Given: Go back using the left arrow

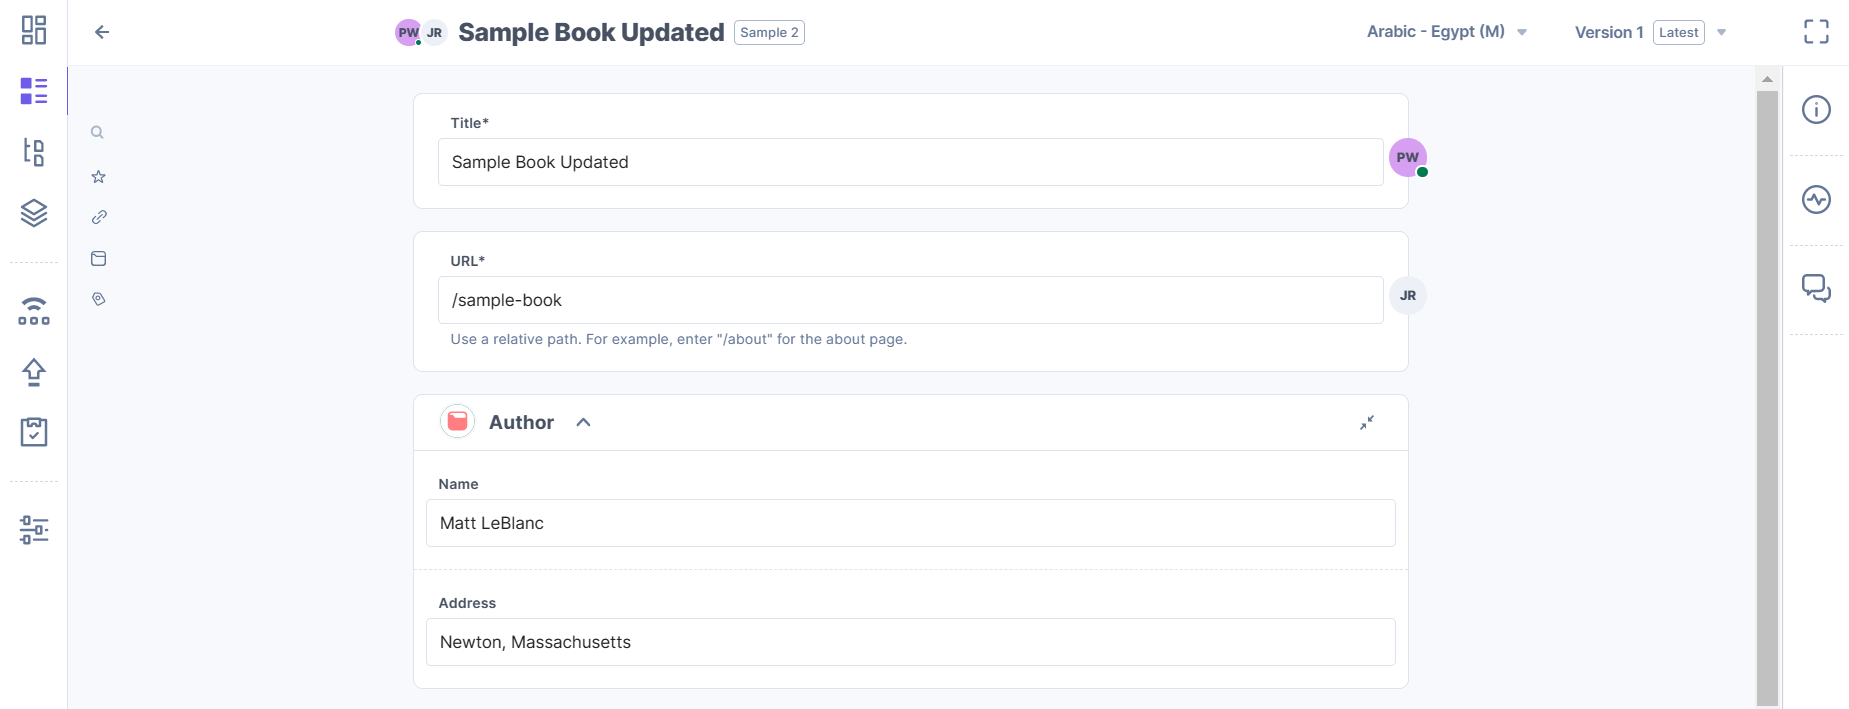Looking at the screenshot, I should tap(102, 32).
